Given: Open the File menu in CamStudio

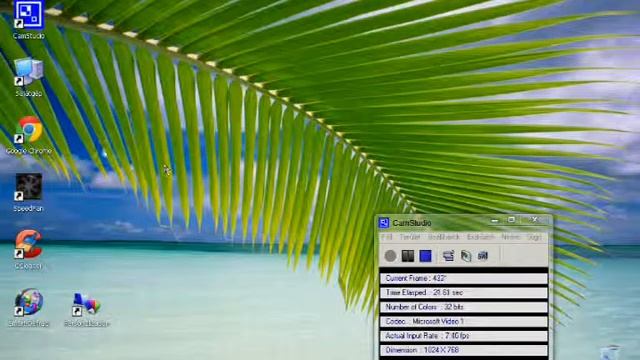Looking at the screenshot, I should 387,237.
